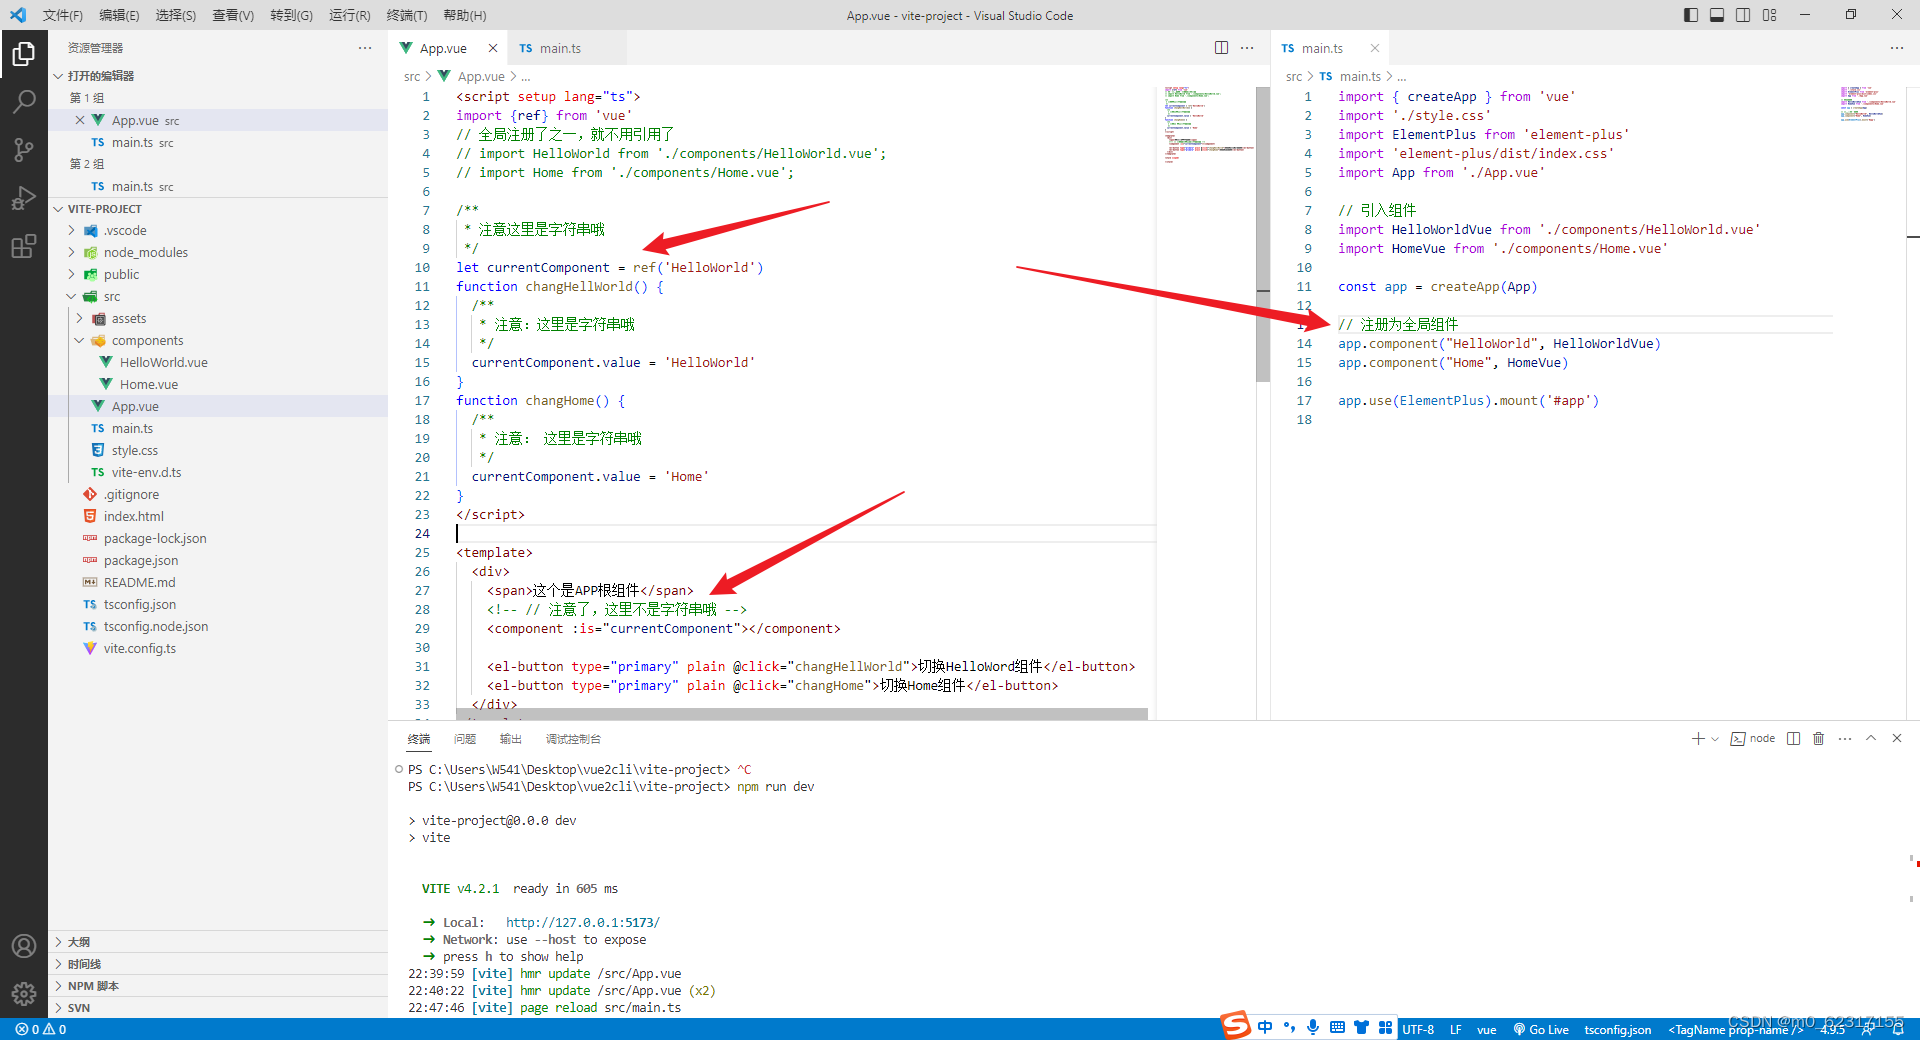The image size is (1920, 1040).
Task: Open the Explorer view in activity bar
Action: point(23,53)
